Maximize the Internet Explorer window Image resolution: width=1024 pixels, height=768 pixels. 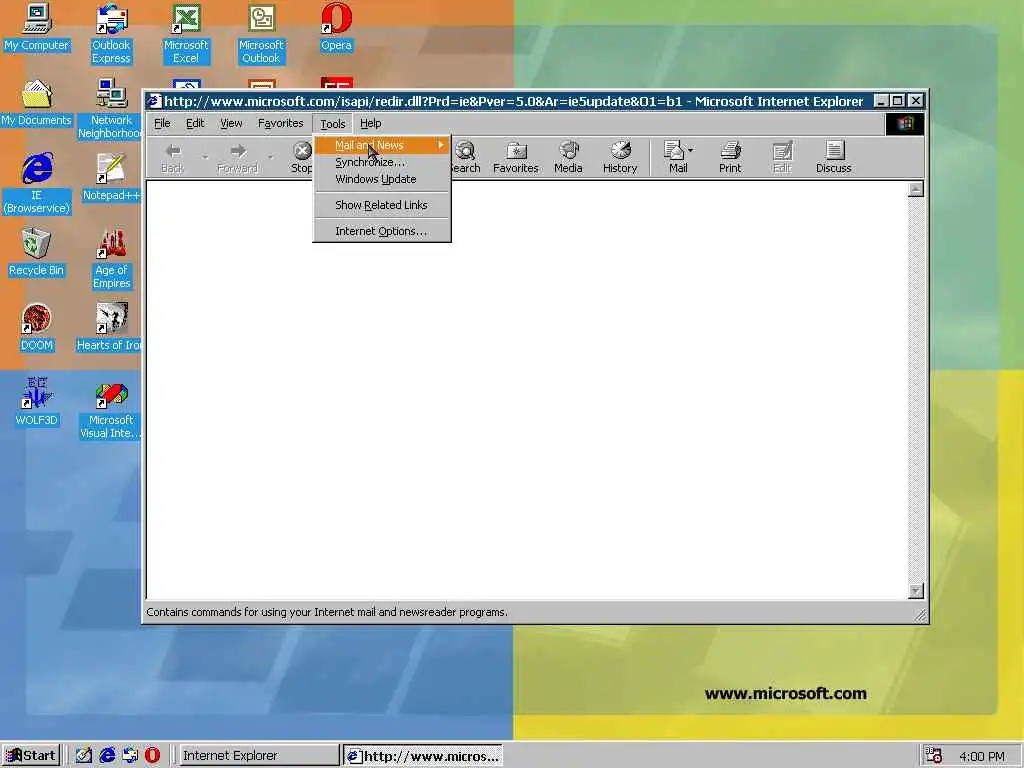pos(897,101)
